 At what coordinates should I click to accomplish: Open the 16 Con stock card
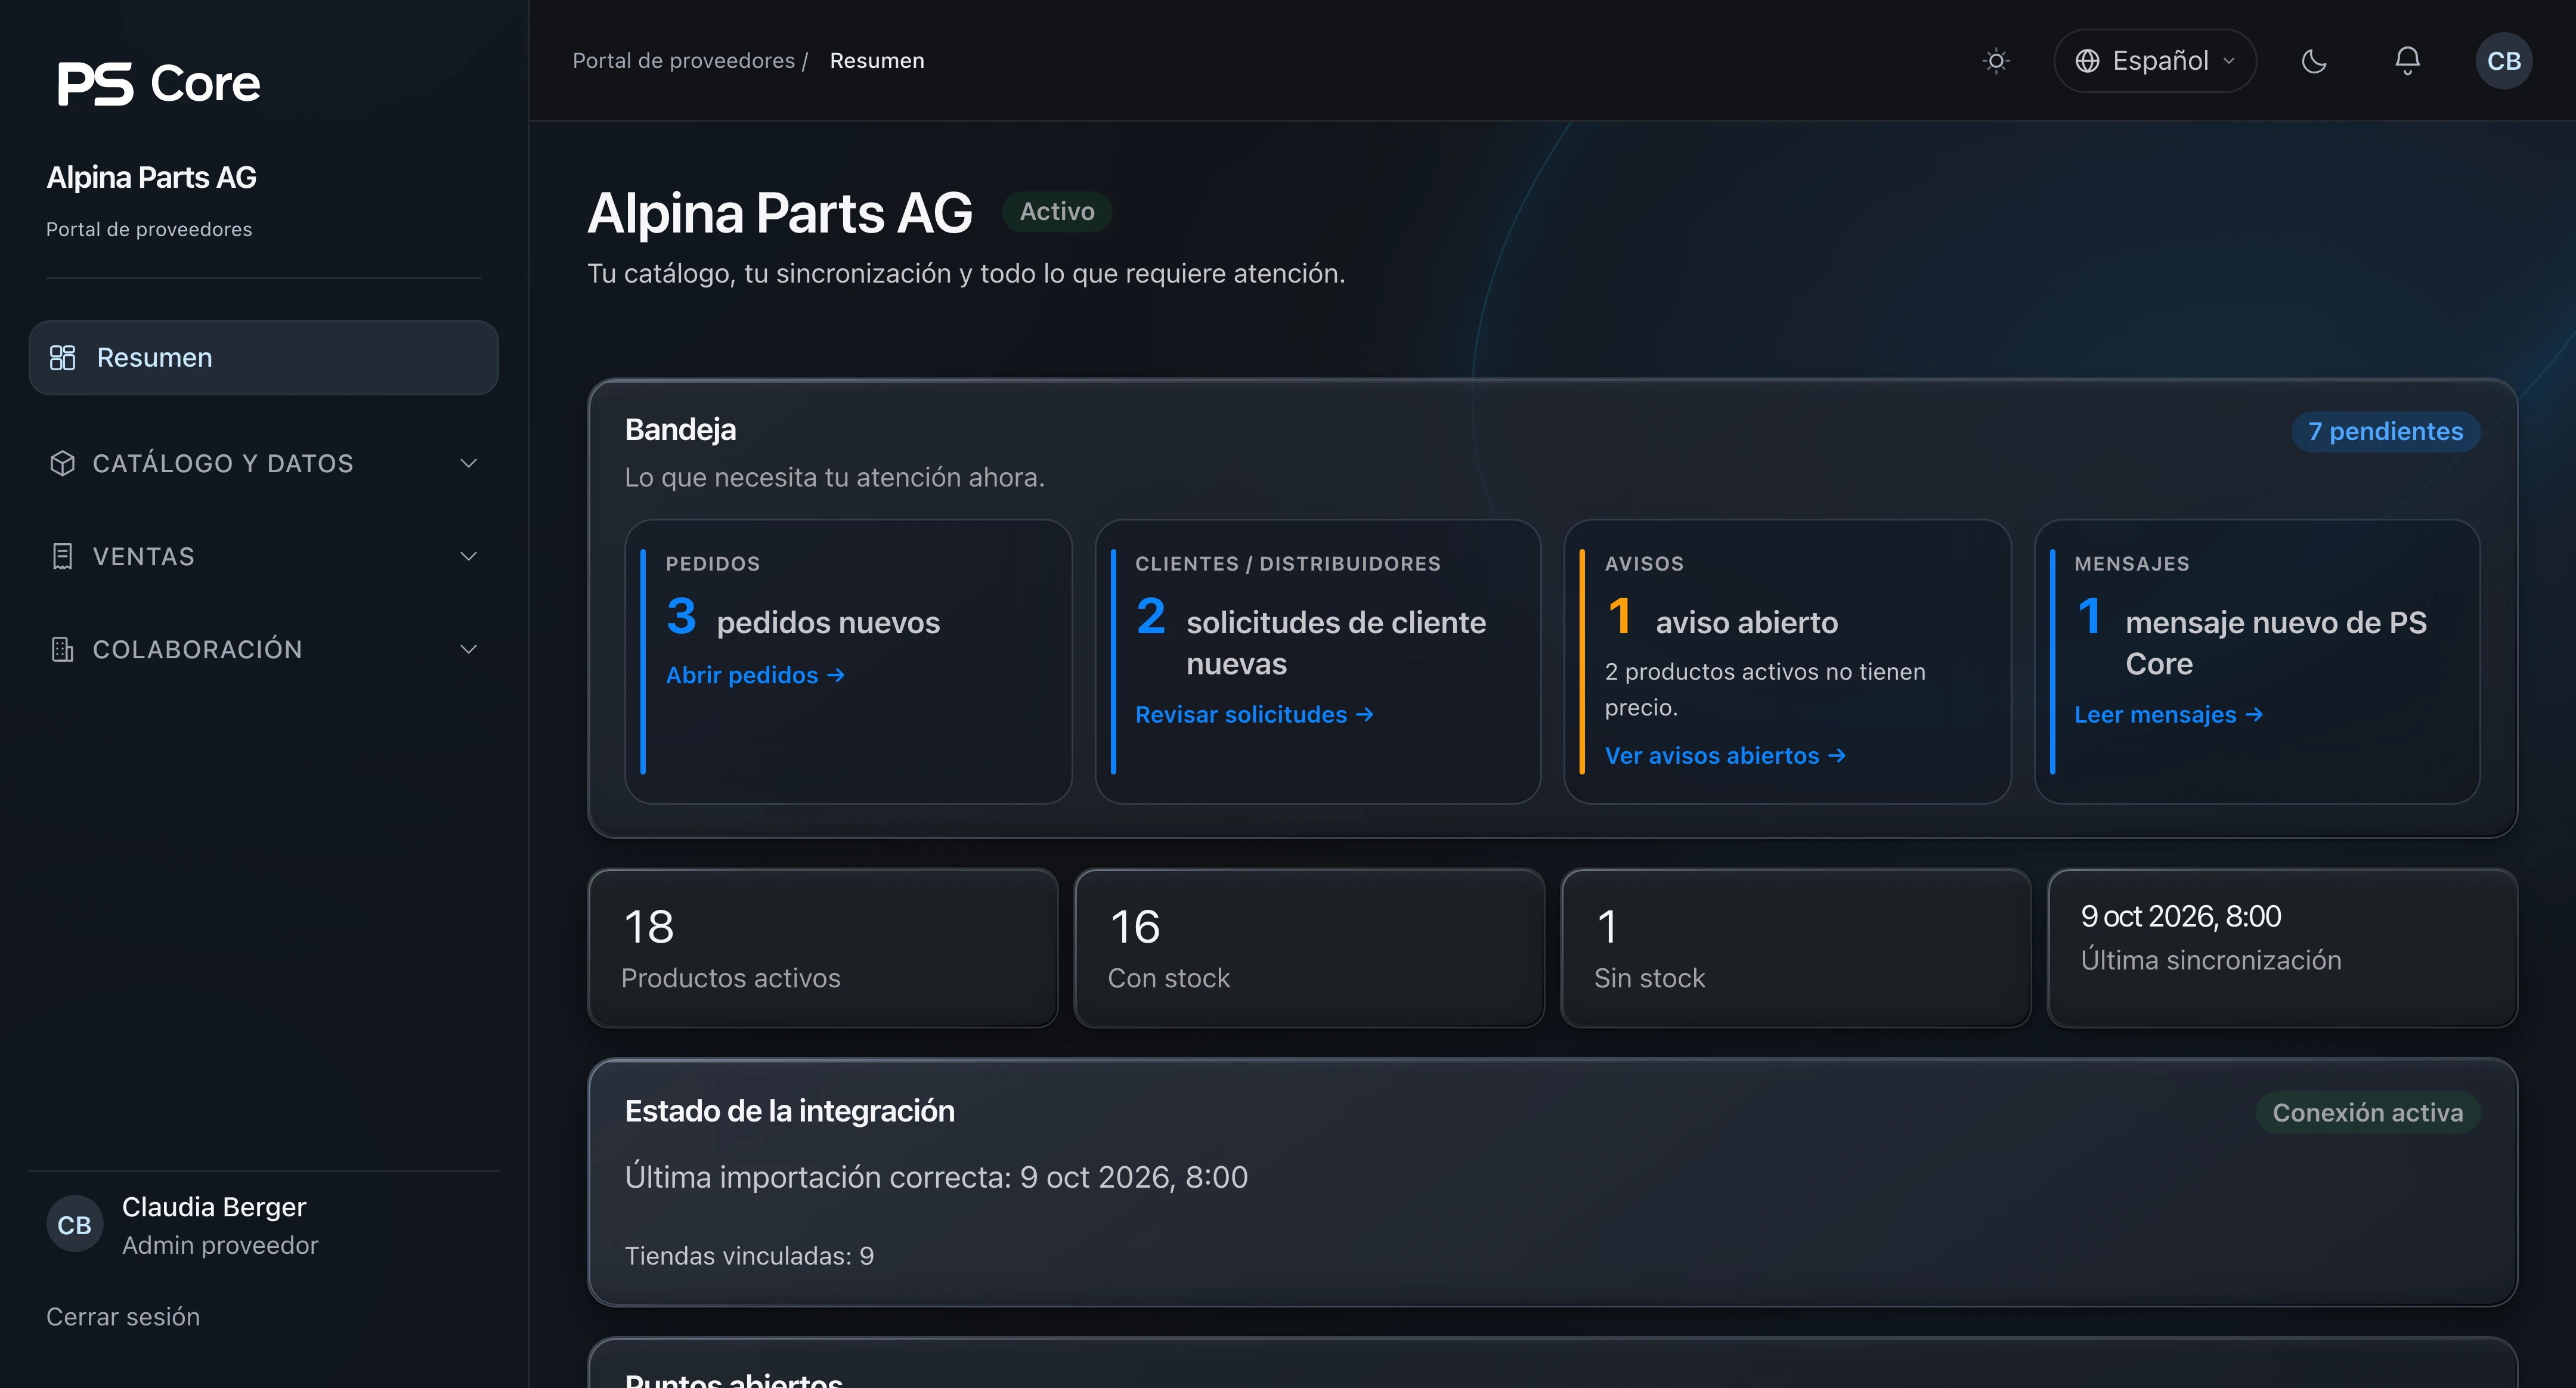point(1309,948)
